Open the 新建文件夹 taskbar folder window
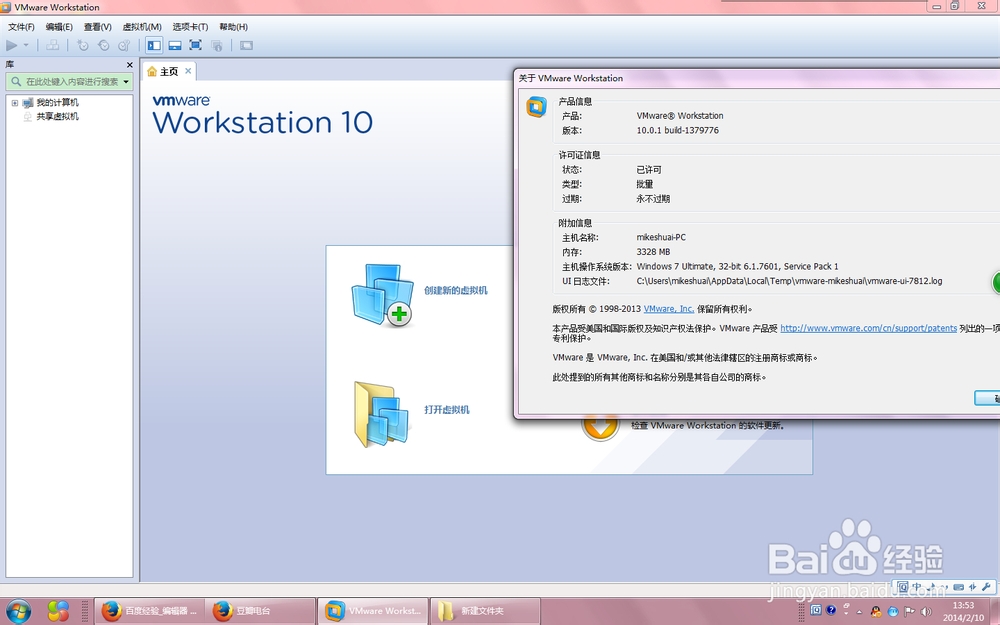Screen dimensions: 1000x625 coord(485,611)
